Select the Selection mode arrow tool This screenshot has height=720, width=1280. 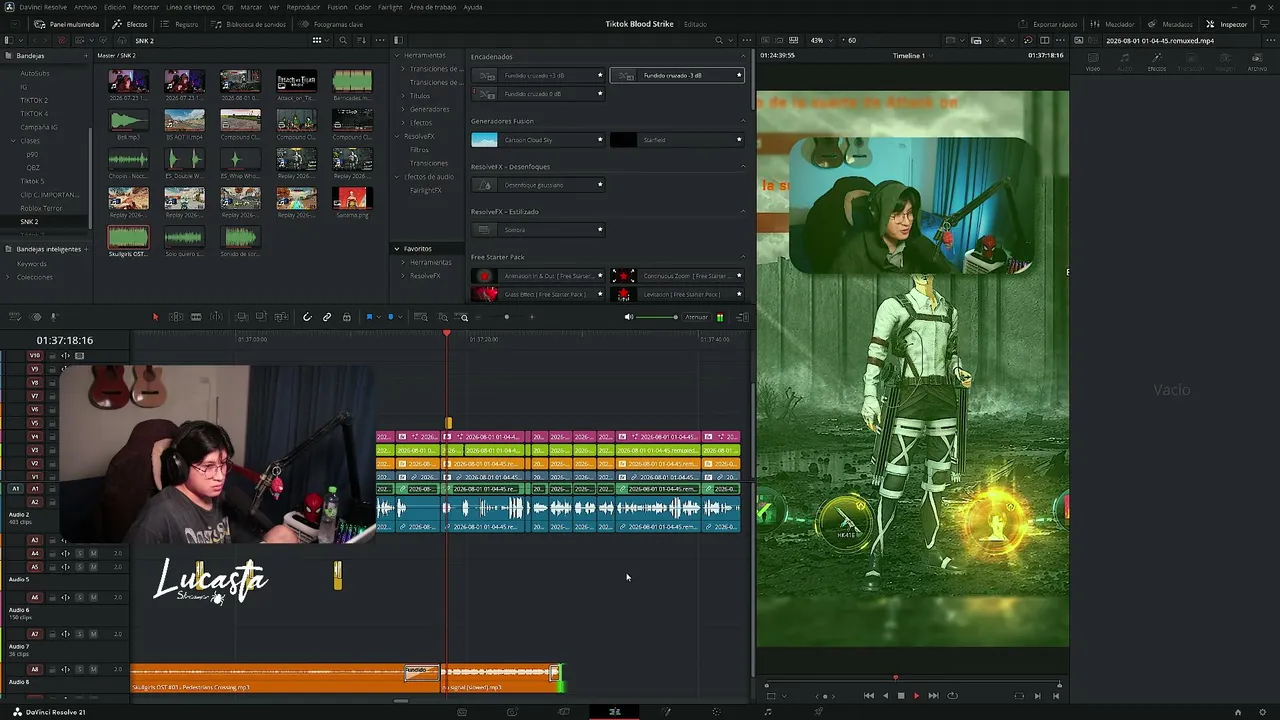155,317
